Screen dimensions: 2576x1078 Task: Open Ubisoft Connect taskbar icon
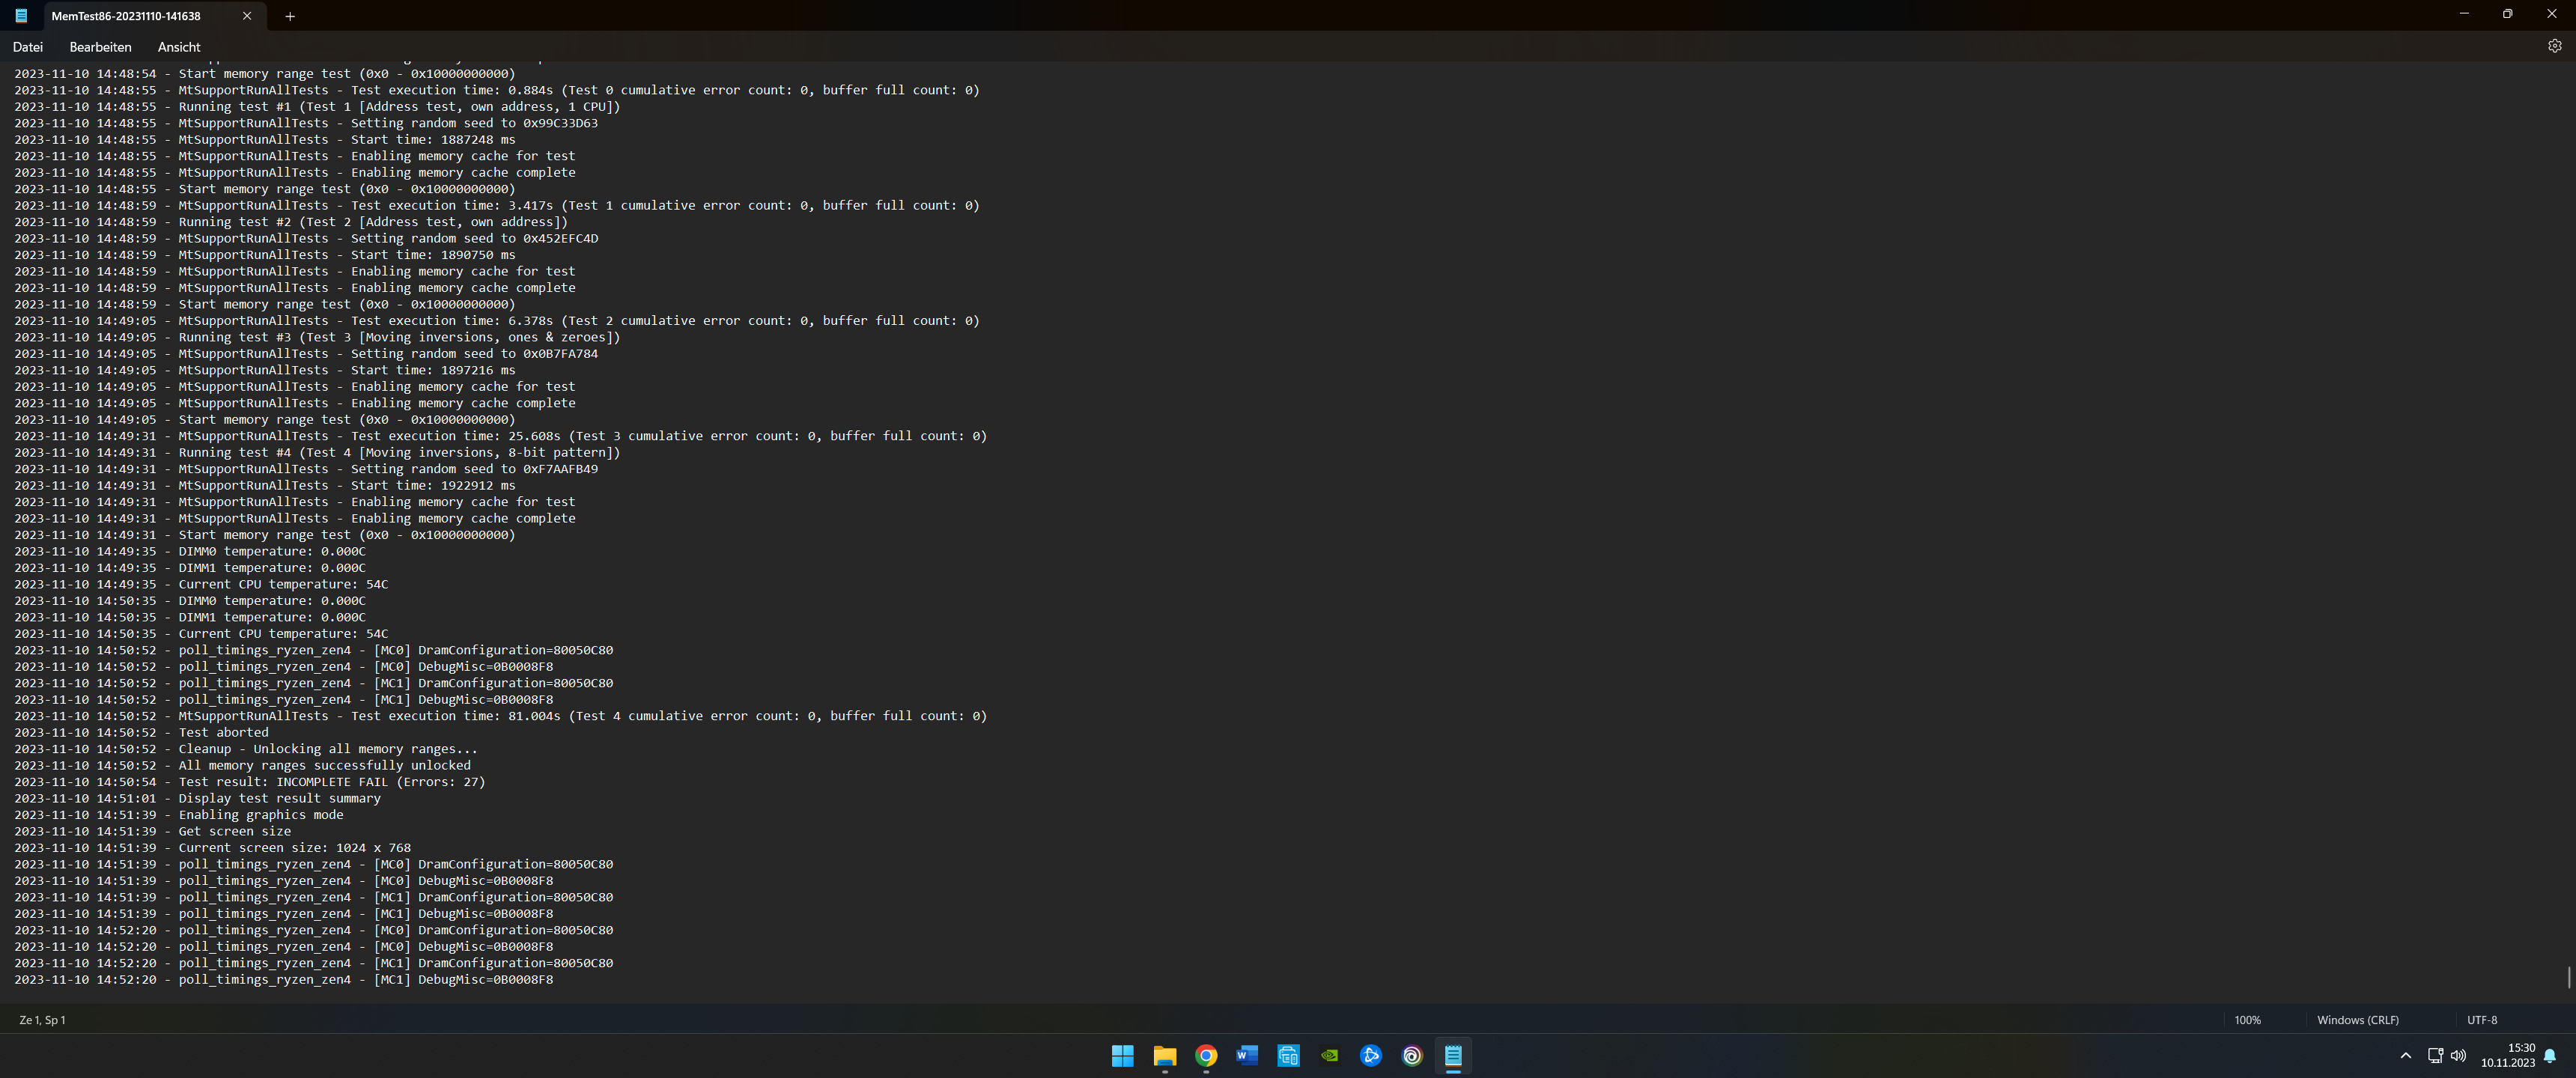pyautogui.click(x=1412, y=1055)
